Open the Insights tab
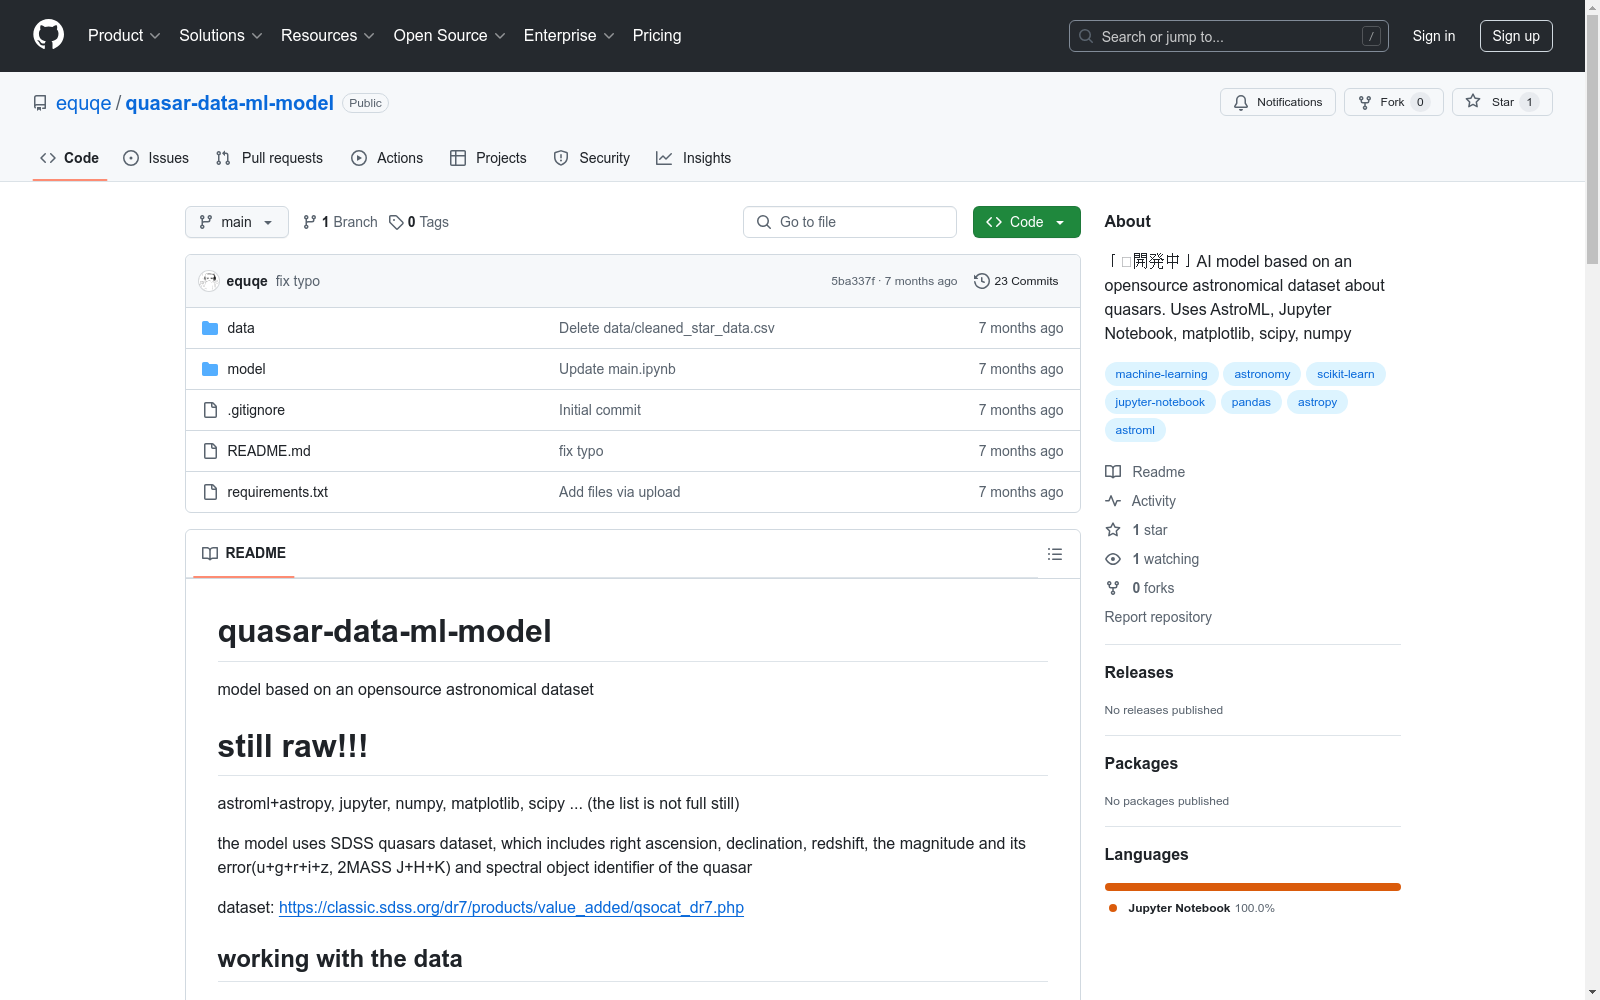Image resolution: width=1600 pixels, height=1000 pixels. click(x=693, y=158)
